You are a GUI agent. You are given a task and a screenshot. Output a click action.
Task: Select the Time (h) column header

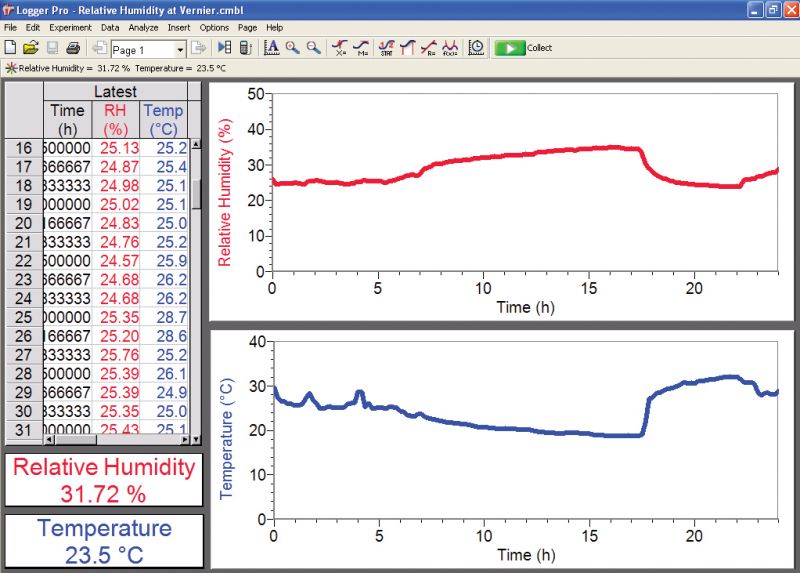click(x=67, y=119)
